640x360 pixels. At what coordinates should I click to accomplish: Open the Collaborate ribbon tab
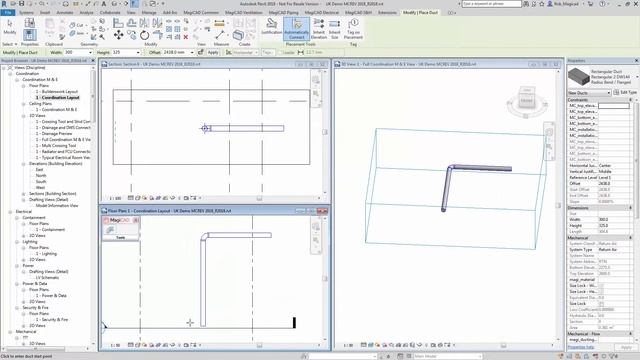[110, 13]
